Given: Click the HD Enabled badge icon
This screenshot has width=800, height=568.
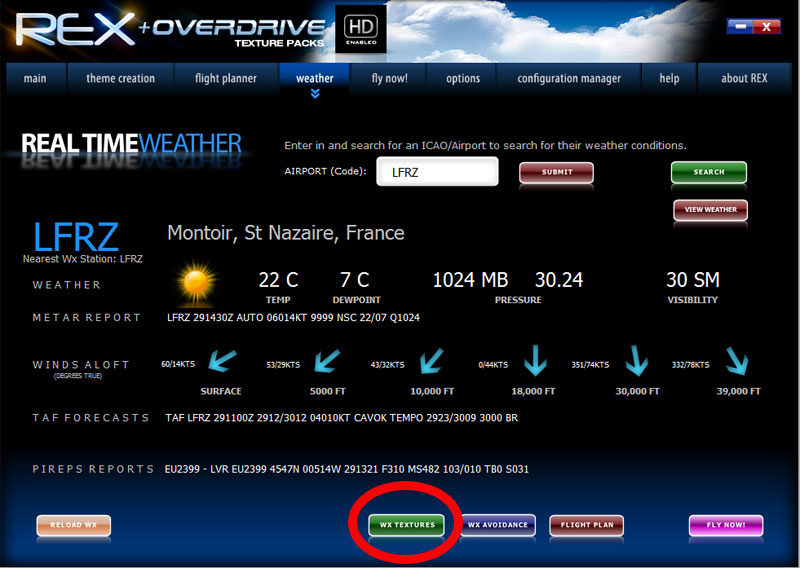Looking at the screenshot, I should coord(361,29).
